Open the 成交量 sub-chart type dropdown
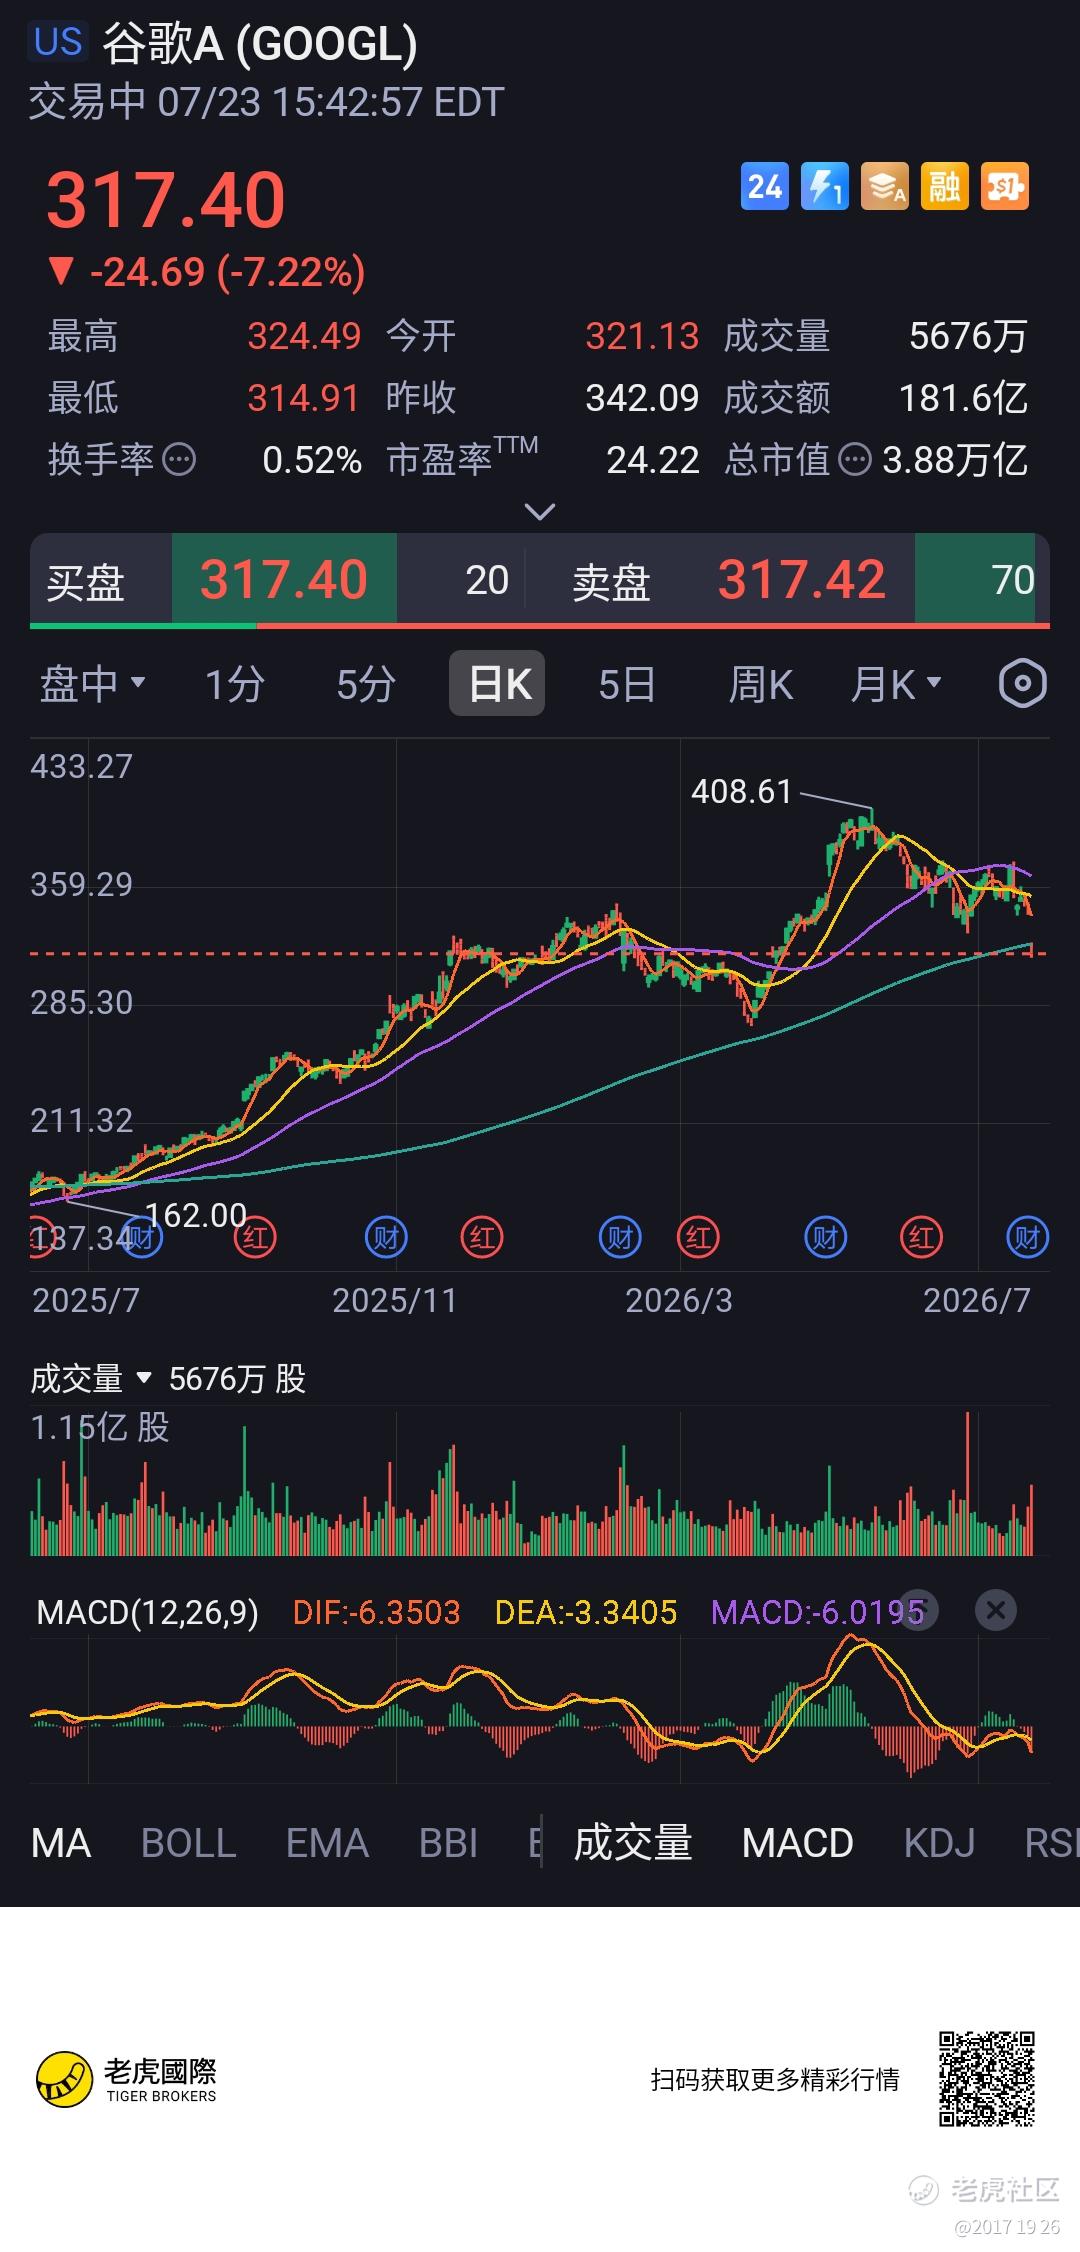Image resolution: width=1080 pixels, height=2252 pixels. tap(91, 1379)
